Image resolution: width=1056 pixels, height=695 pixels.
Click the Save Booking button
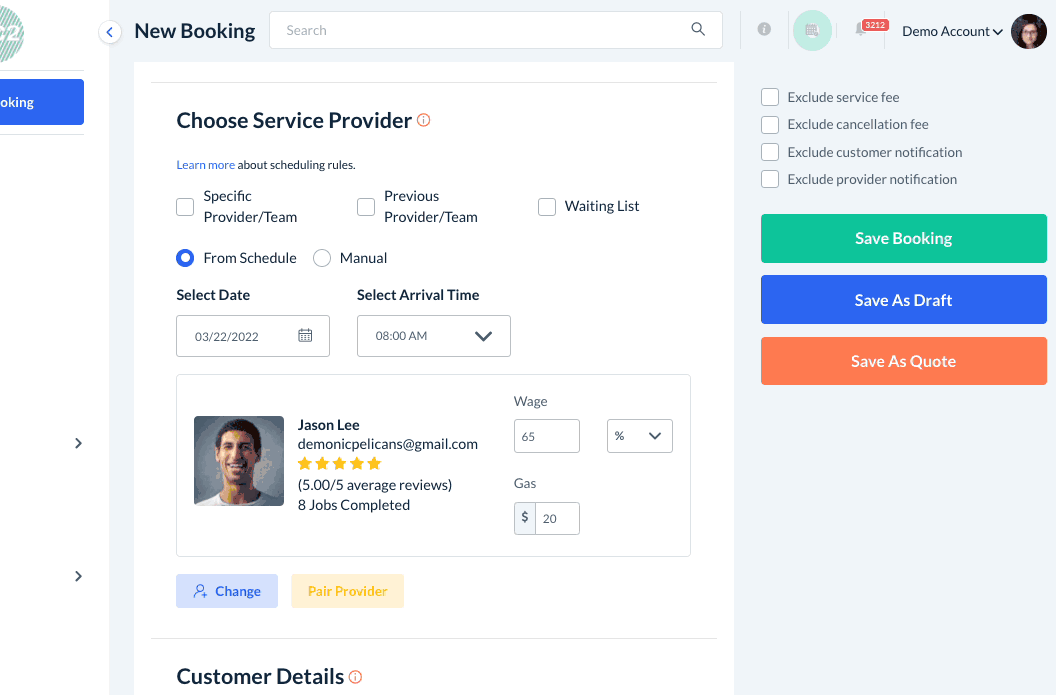click(903, 239)
